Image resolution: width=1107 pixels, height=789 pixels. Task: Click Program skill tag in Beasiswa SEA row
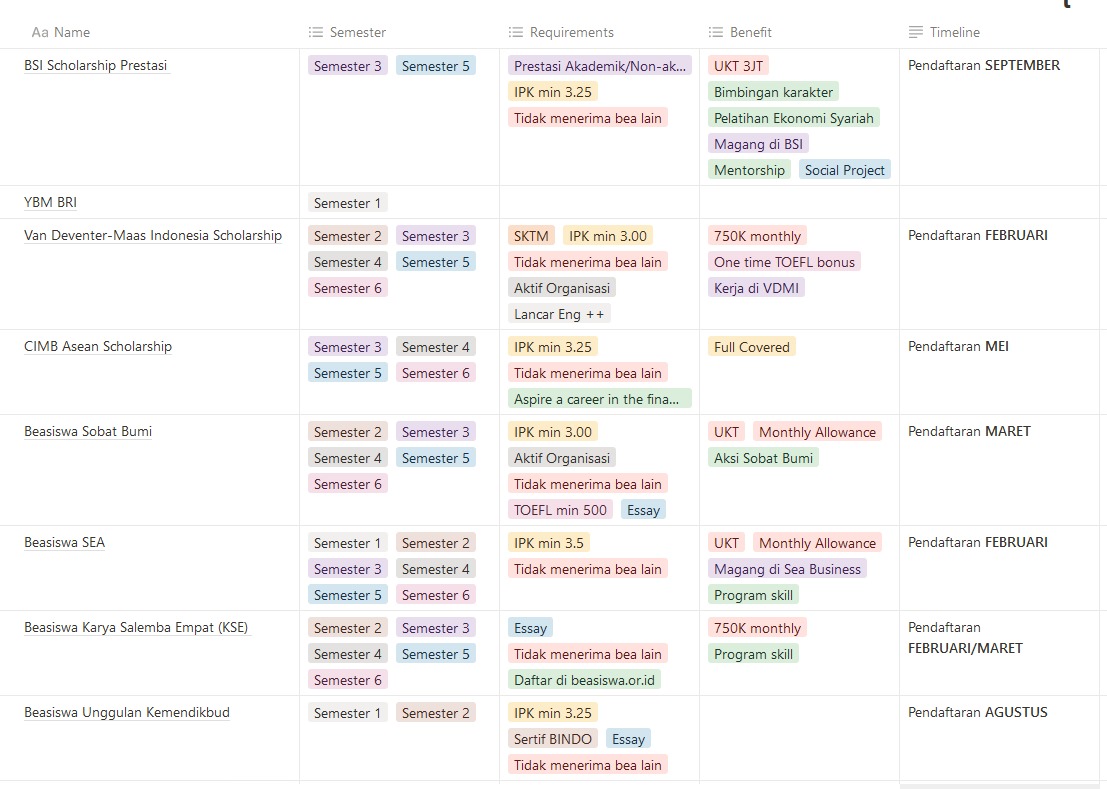(753, 596)
